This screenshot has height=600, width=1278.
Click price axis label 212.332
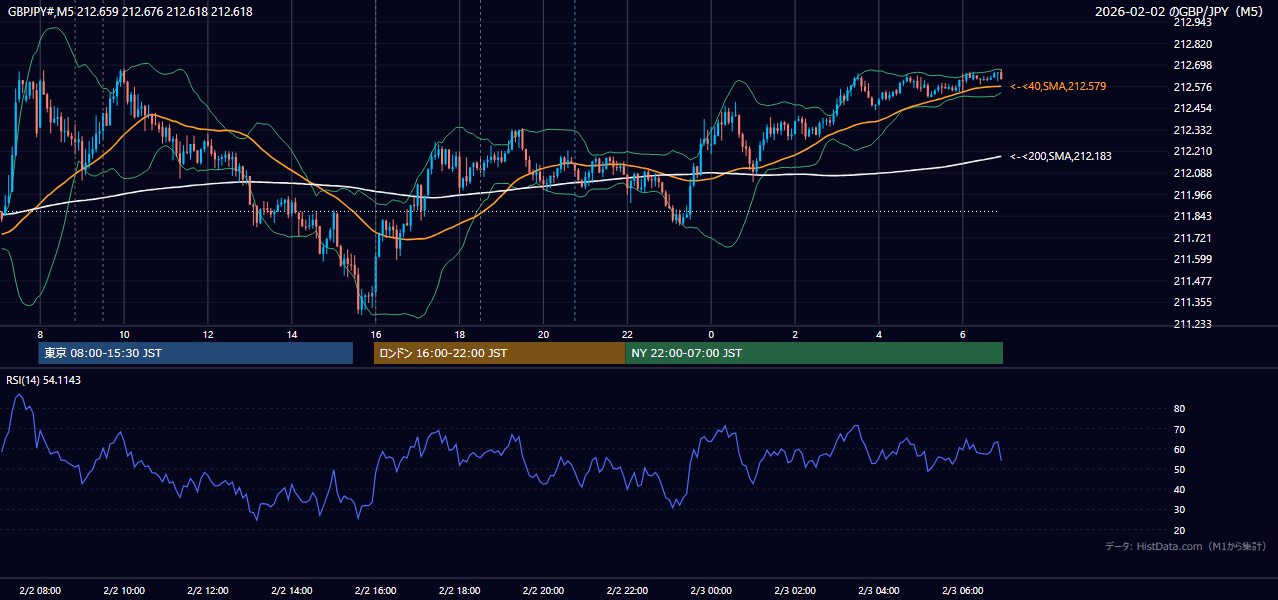coord(1193,130)
